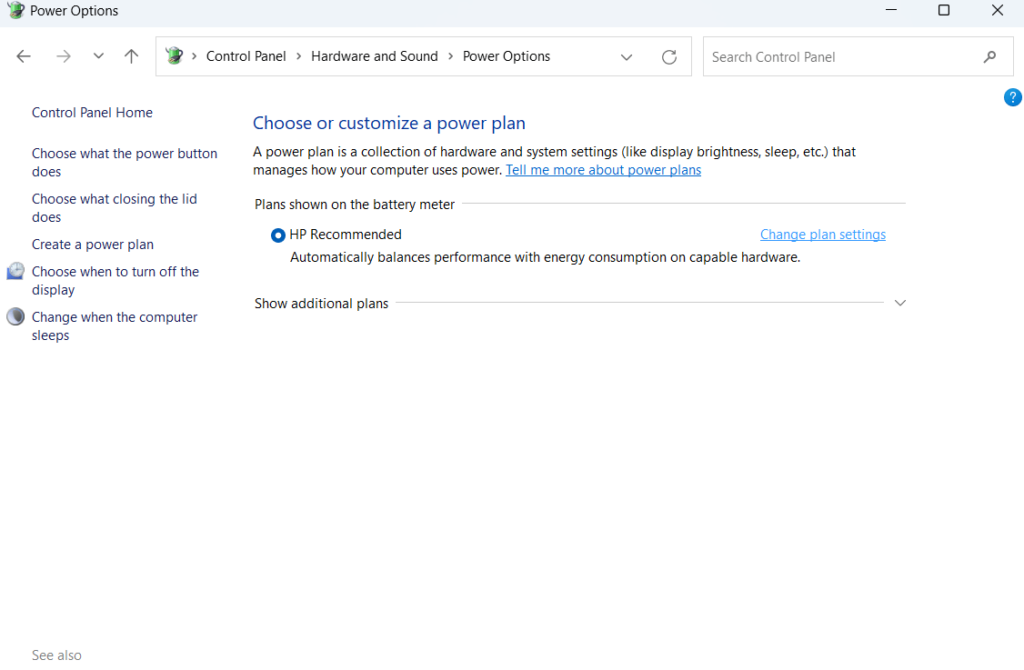This screenshot has height=670, width=1024.
Task: Select the HP Recommended power plan
Action: pos(278,235)
